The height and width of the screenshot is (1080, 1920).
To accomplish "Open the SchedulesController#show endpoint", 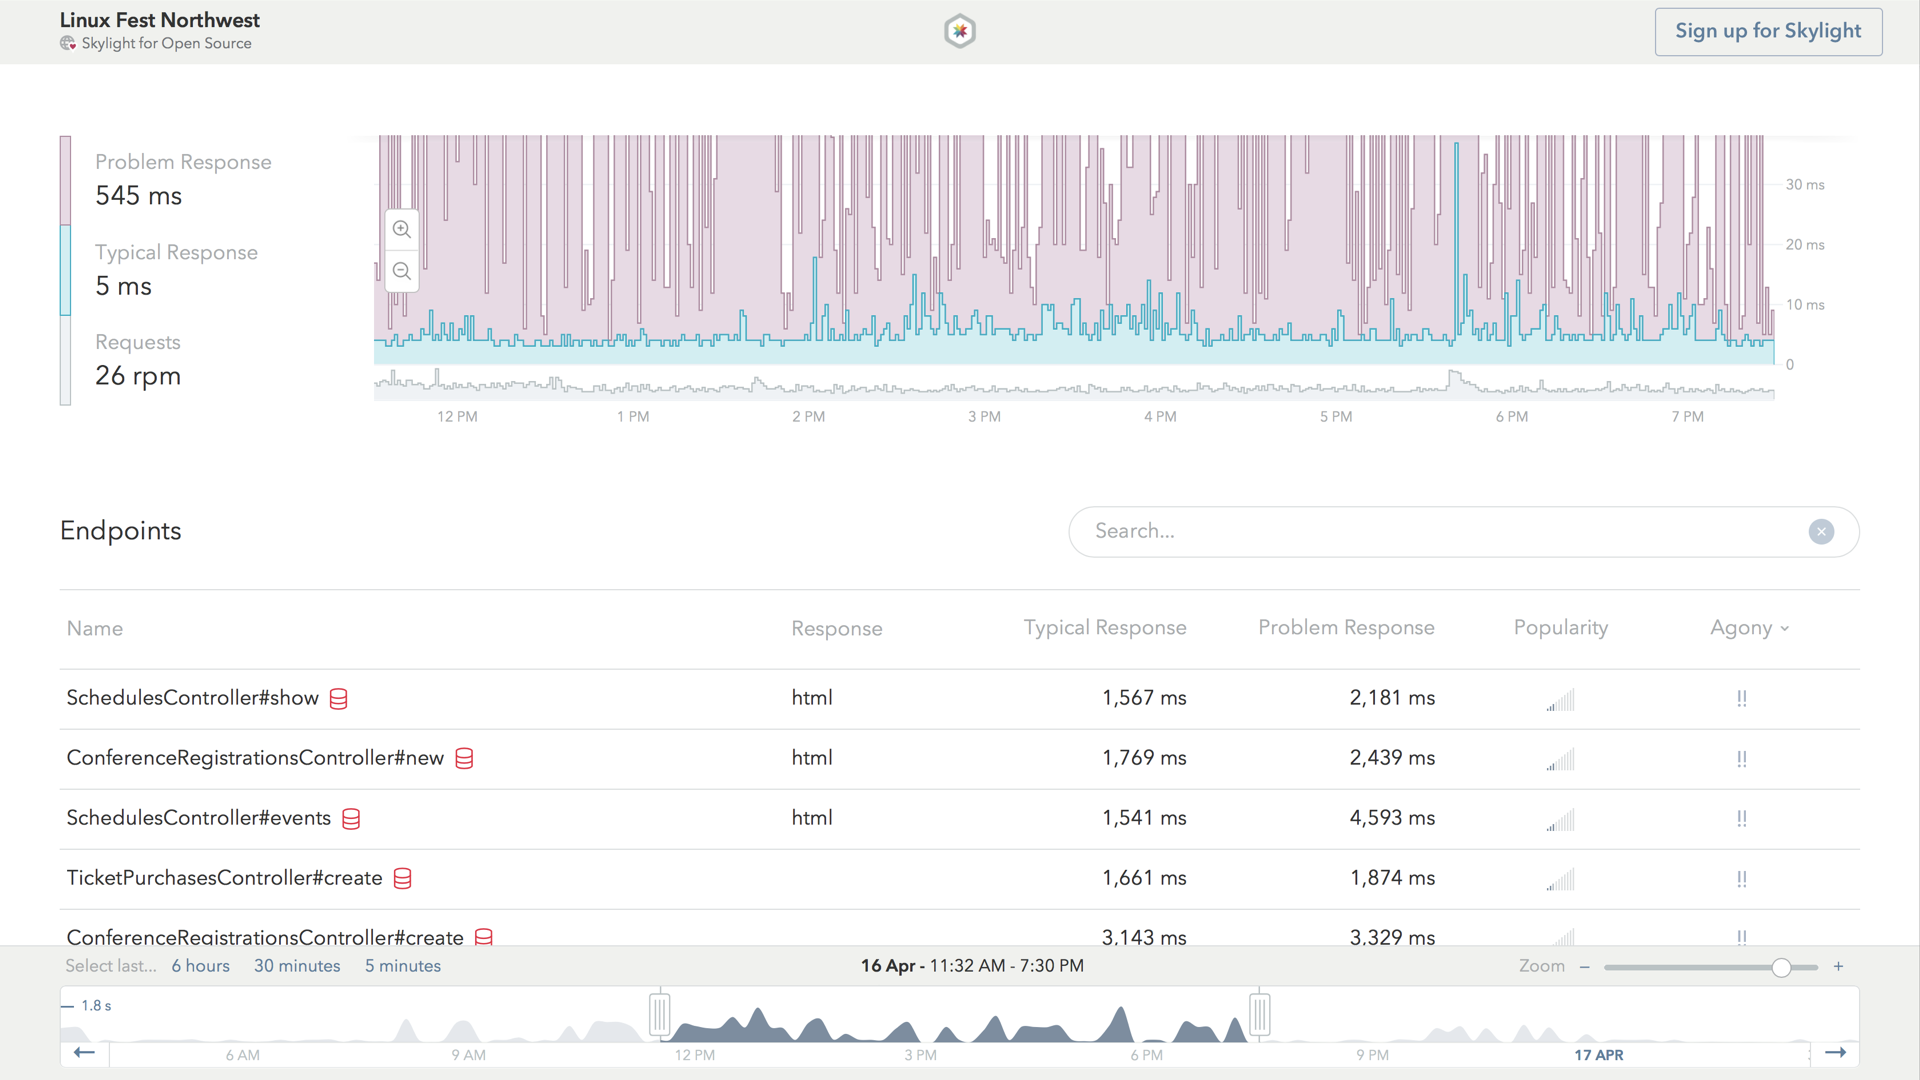I will click(x=193, y=698).
